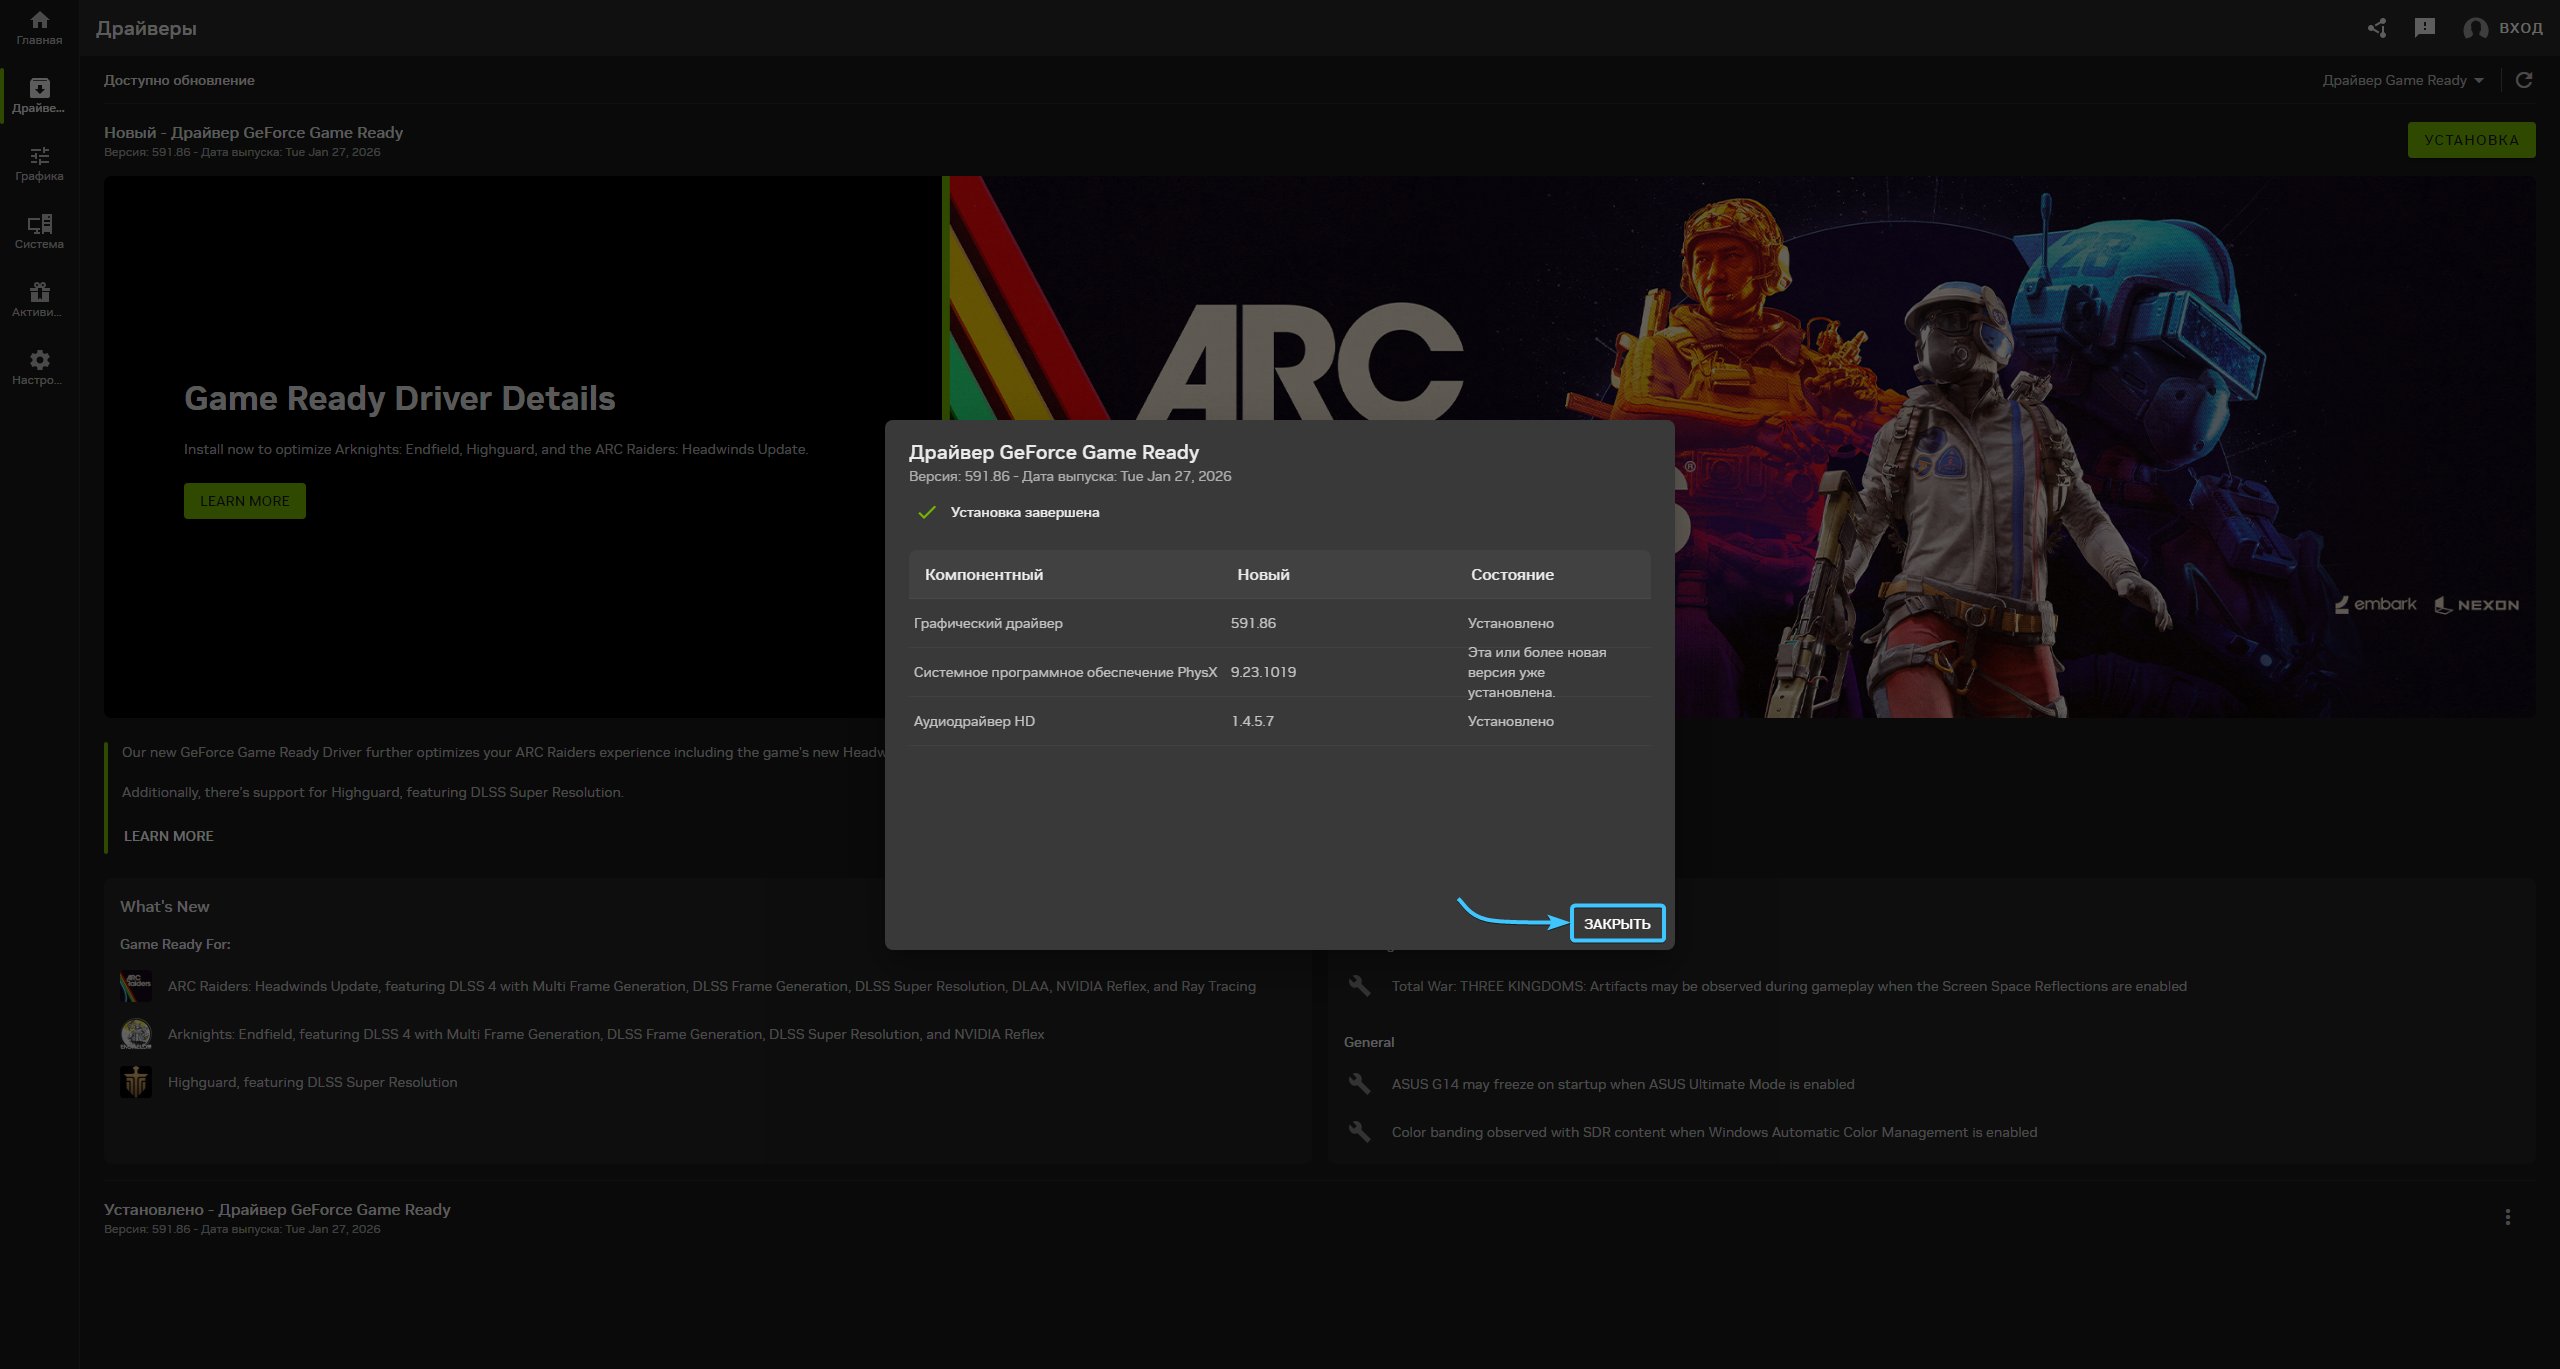Click the user avatar login icon

2475,28
